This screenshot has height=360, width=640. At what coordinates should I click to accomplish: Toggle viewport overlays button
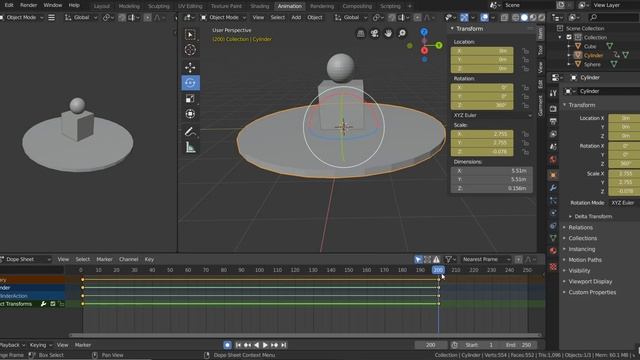pos(484,18)
